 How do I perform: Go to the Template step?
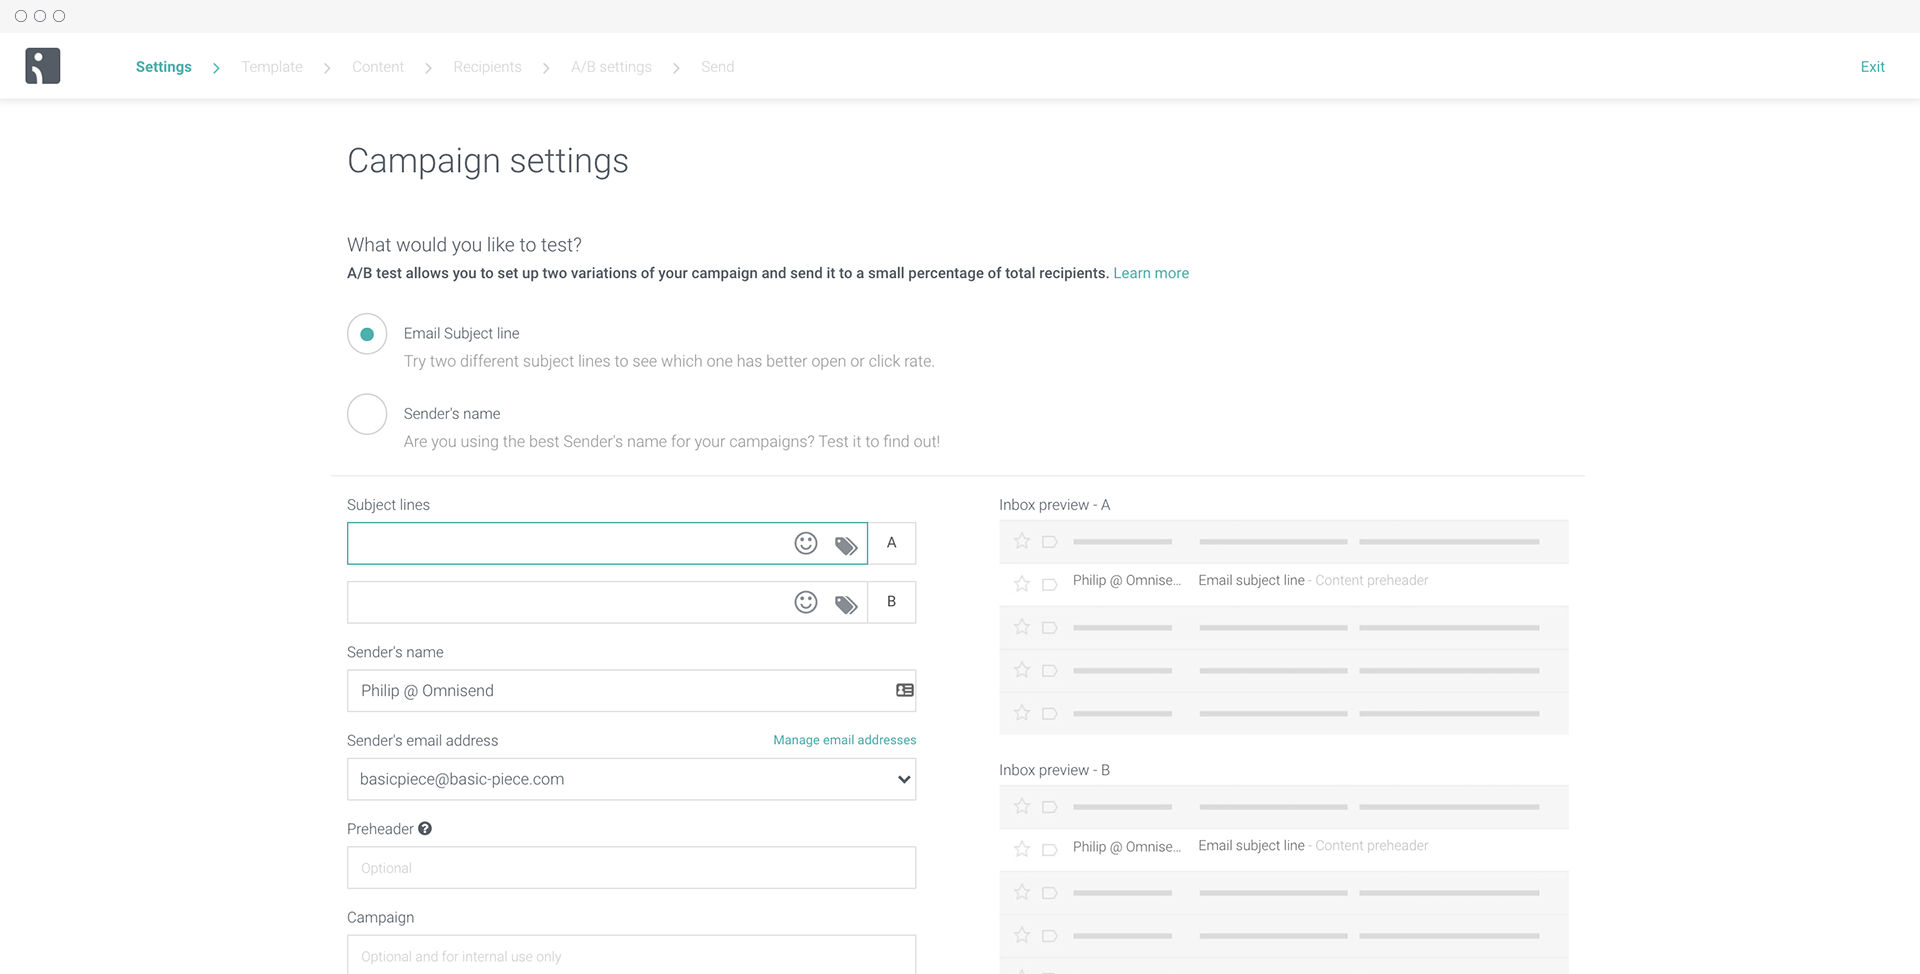click(272, 67)
